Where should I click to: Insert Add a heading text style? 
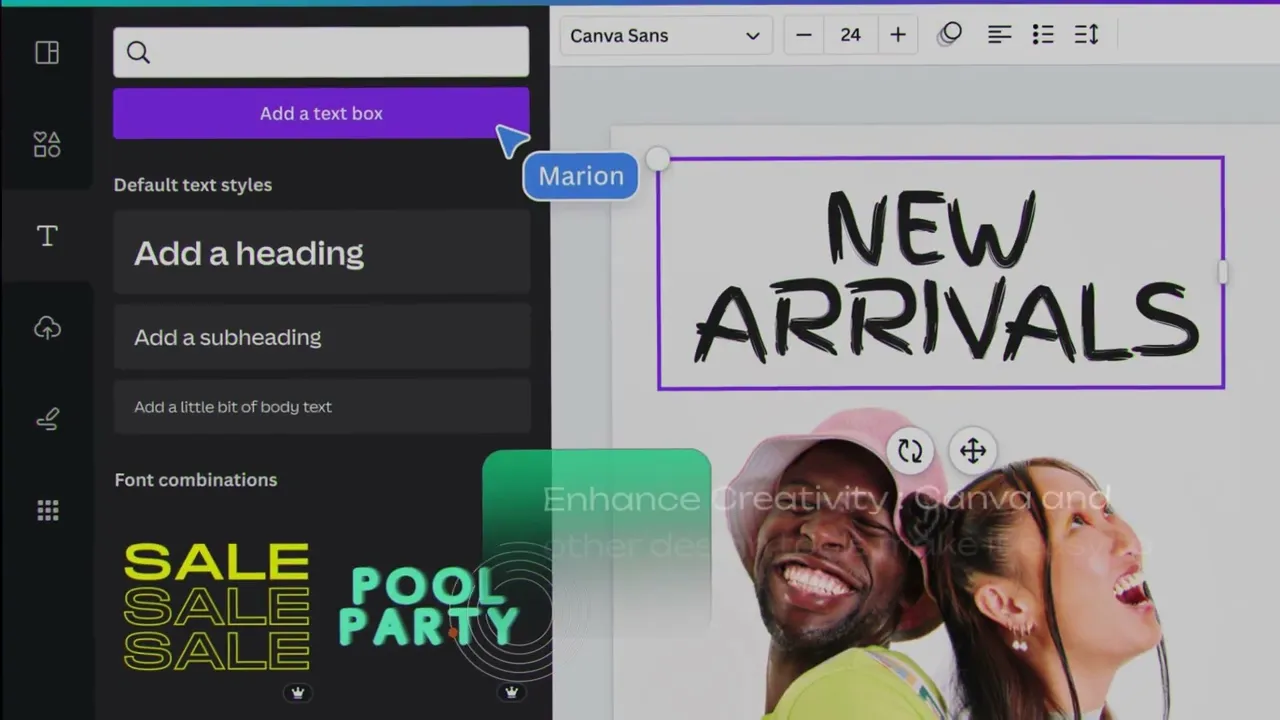coord(321,253)
